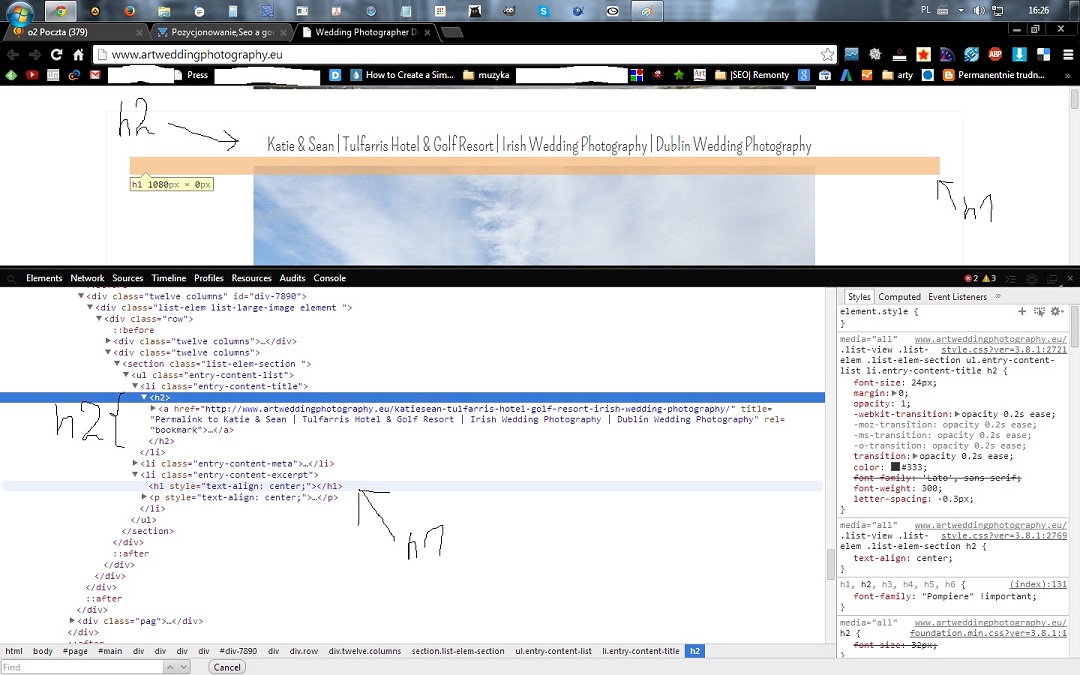Select the h1 text-align center node
Image resolution: width=1080 pixels, height=675 pixels.
(246, 486)
